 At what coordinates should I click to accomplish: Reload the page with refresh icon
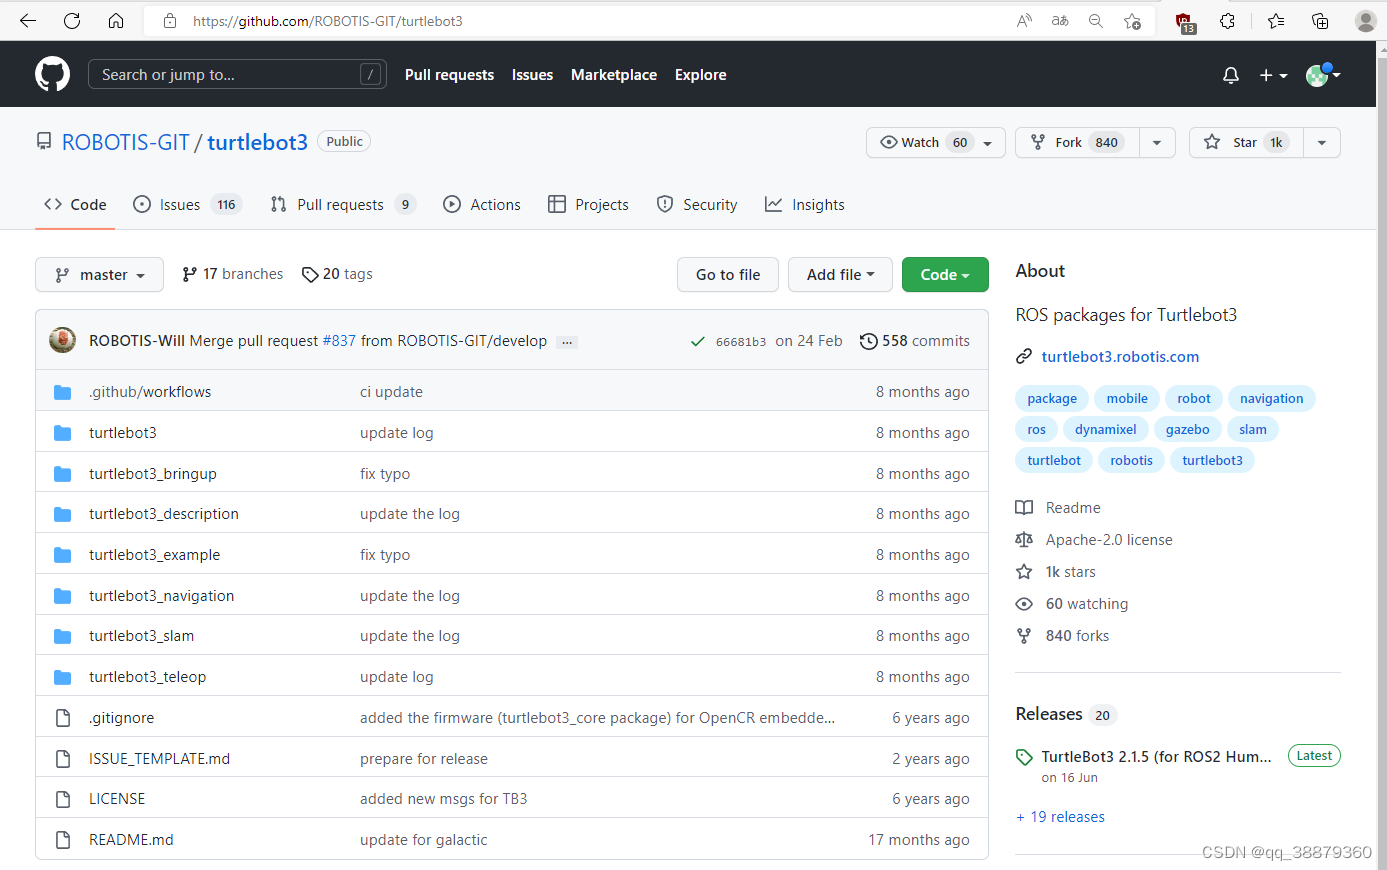coord(72,21)
